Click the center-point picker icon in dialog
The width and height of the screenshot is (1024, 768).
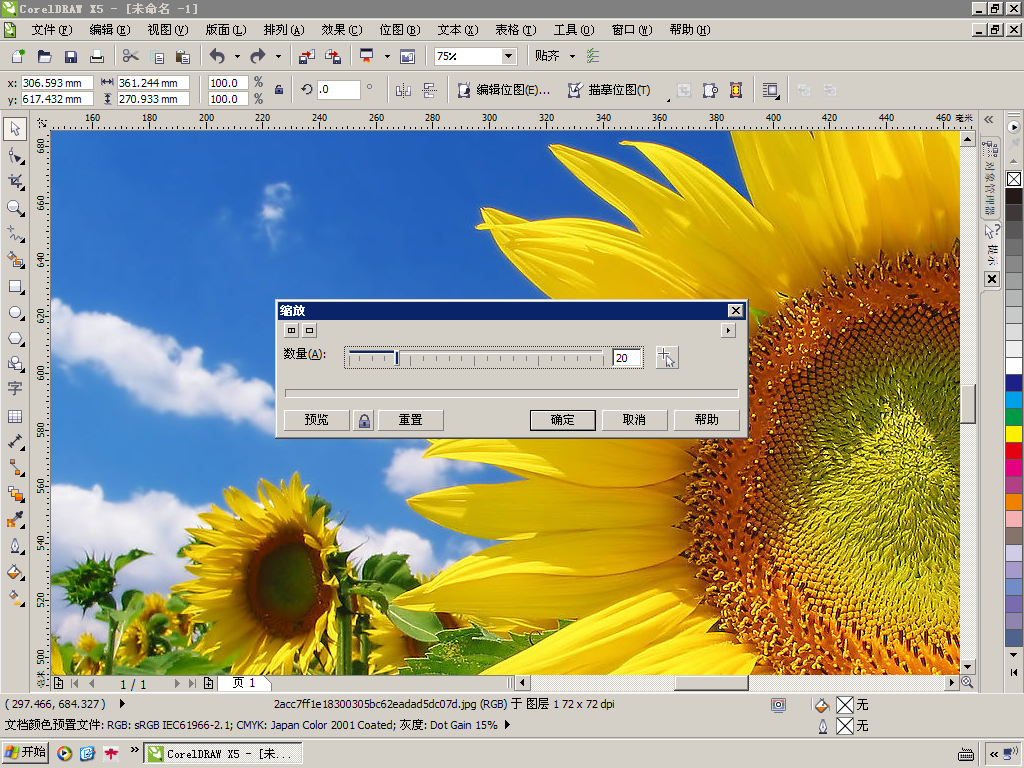(667, 358)
